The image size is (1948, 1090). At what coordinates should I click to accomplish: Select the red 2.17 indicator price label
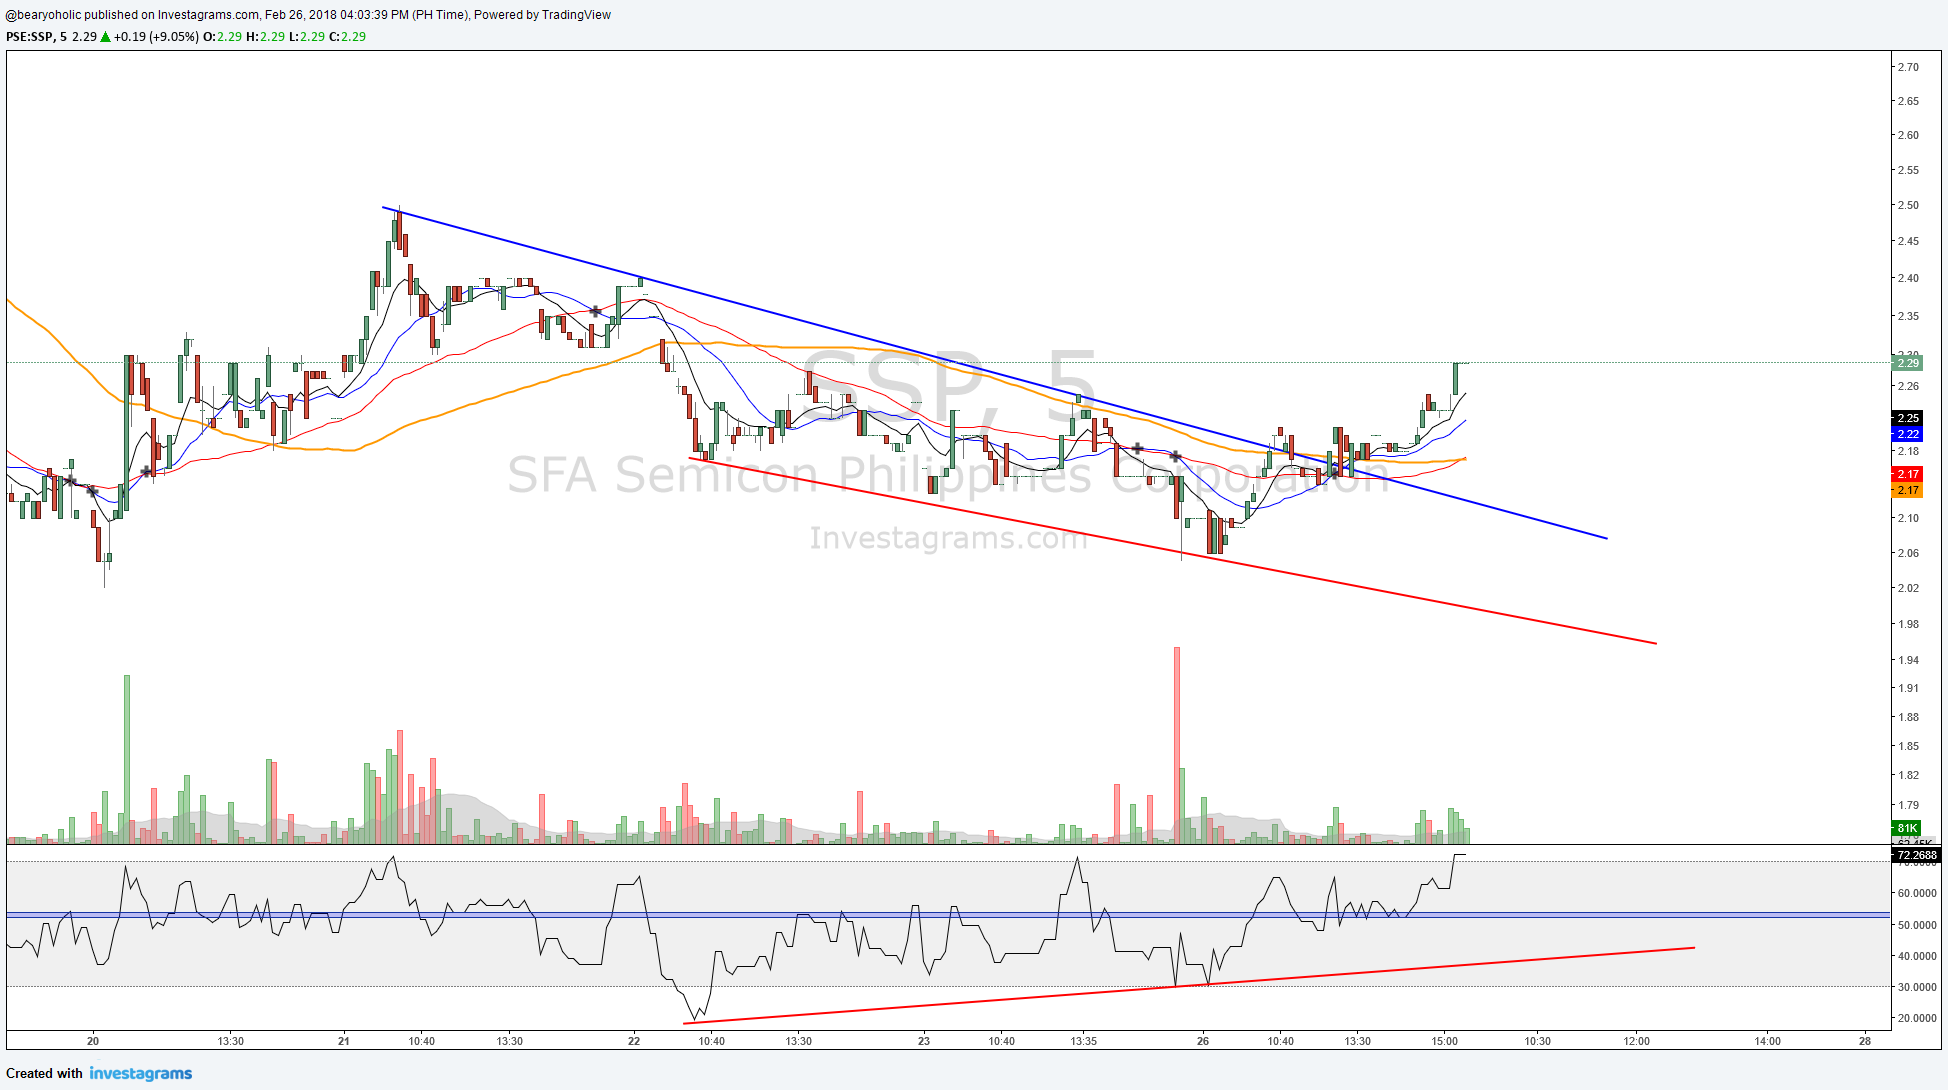(x=1909, y=474)
